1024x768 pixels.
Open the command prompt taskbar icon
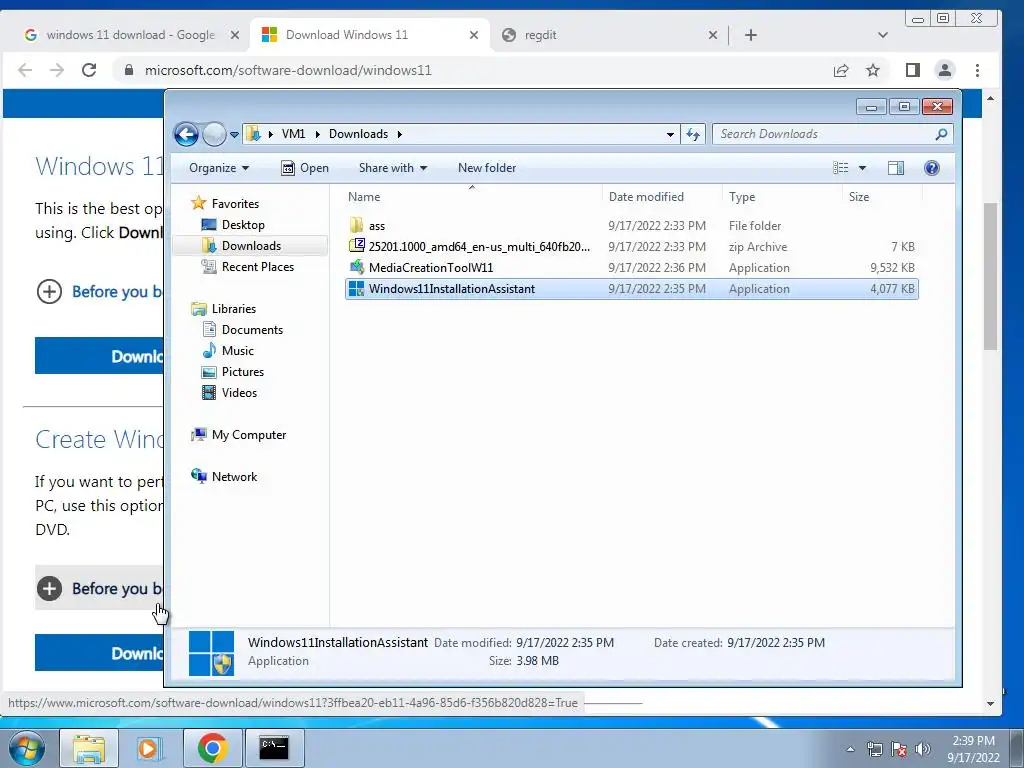click(274, 748)
